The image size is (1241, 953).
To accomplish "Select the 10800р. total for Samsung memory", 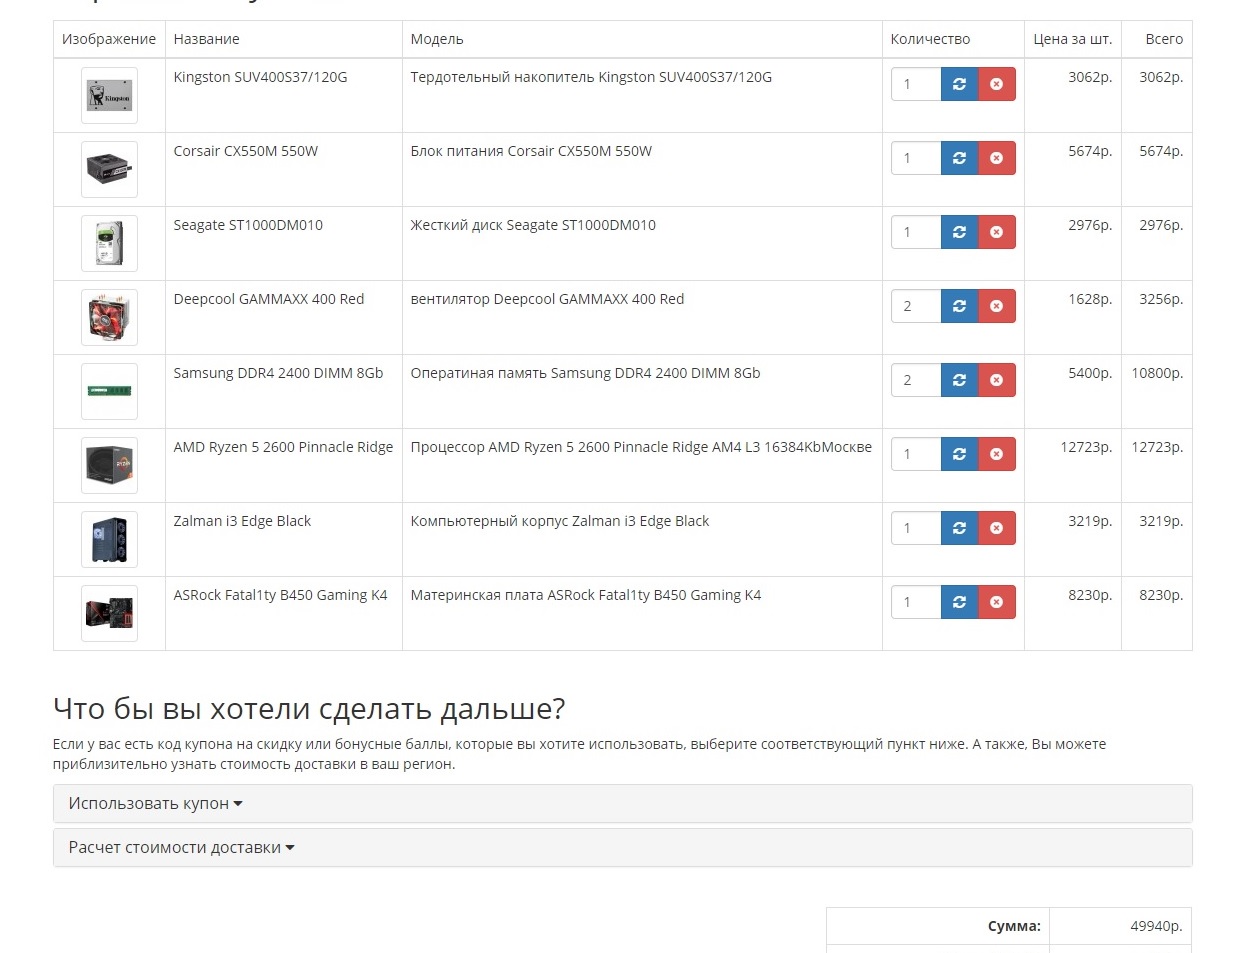I will (1157, 373).
